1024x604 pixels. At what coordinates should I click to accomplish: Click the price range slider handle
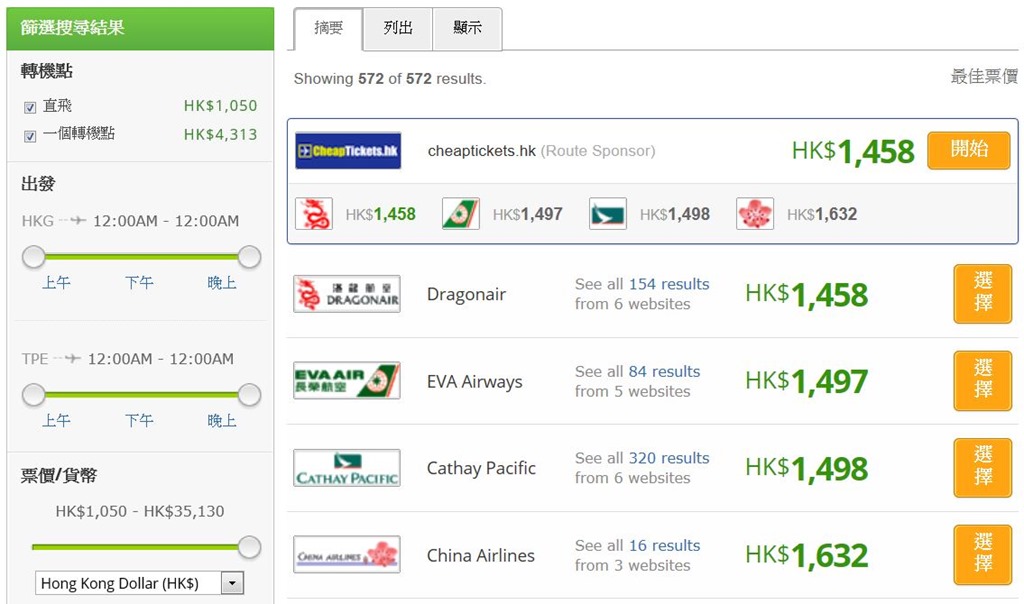pyautogui.click(x=249, y=547)
